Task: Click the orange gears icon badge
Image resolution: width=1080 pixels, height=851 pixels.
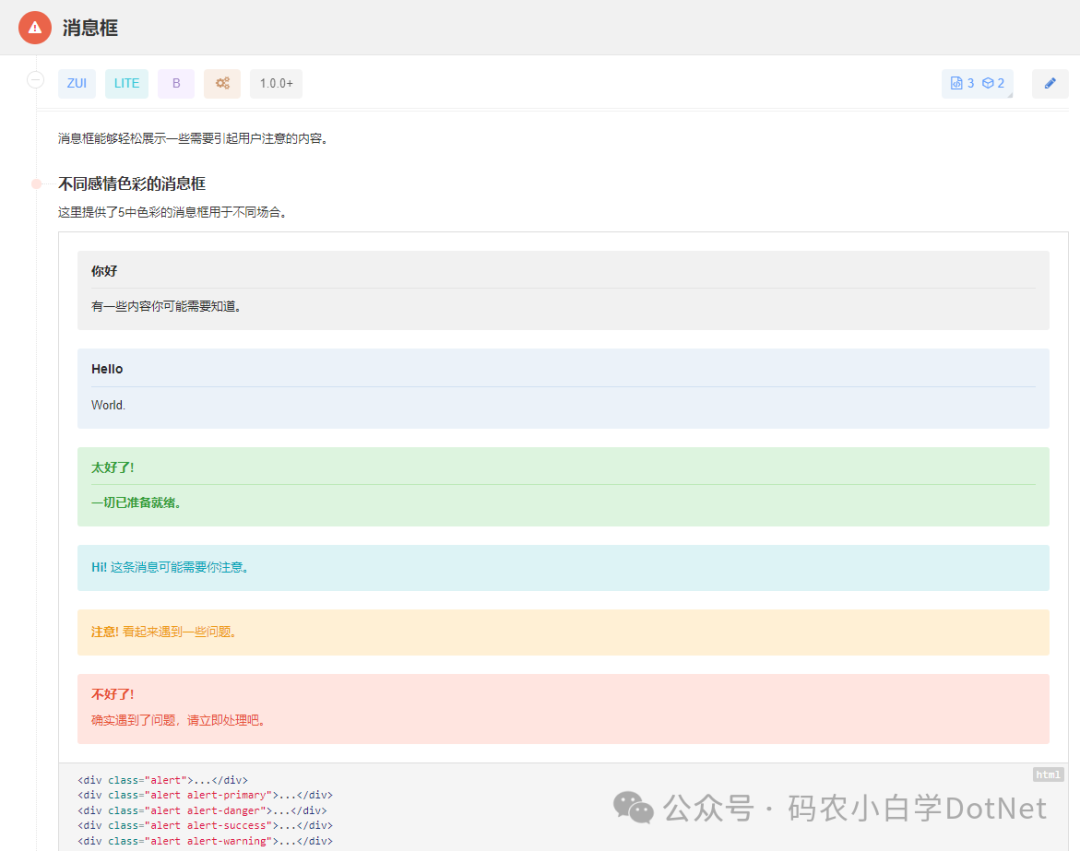Action: coord(222,84)
